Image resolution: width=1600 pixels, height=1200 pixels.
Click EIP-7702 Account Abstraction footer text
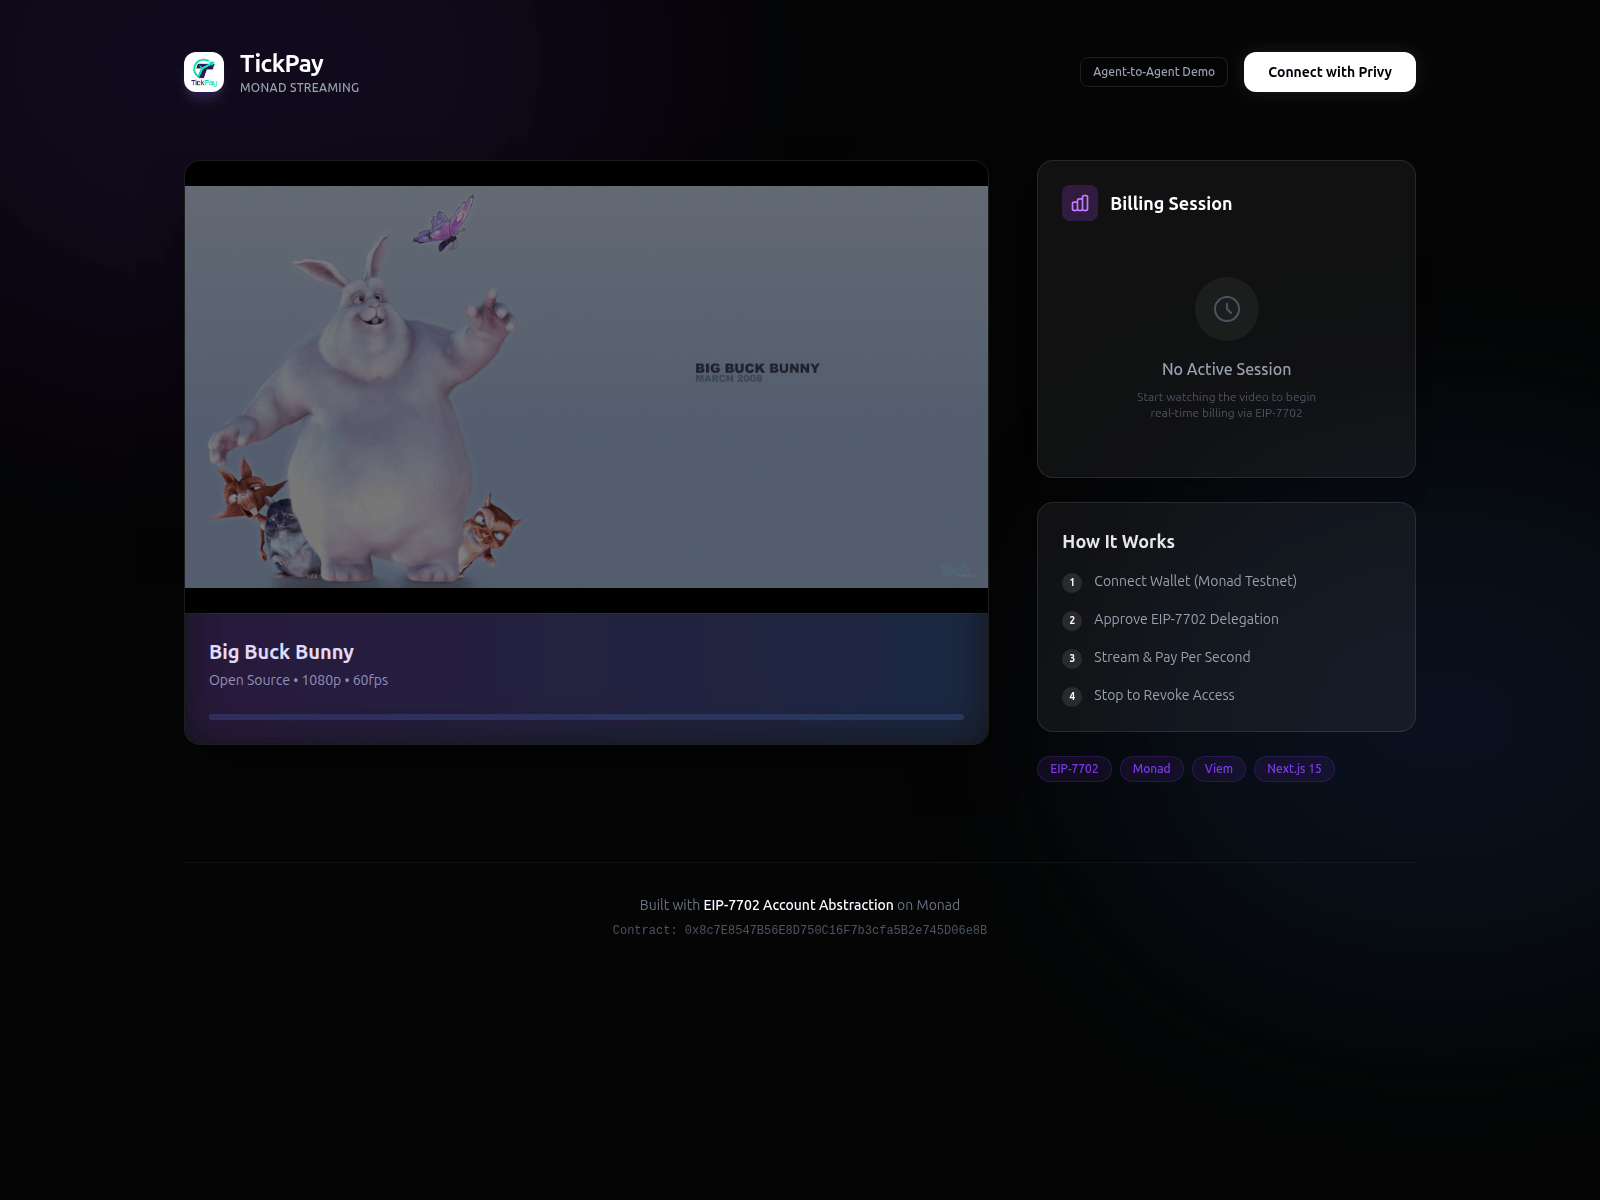pyautogui.click(x=798, y=905)
